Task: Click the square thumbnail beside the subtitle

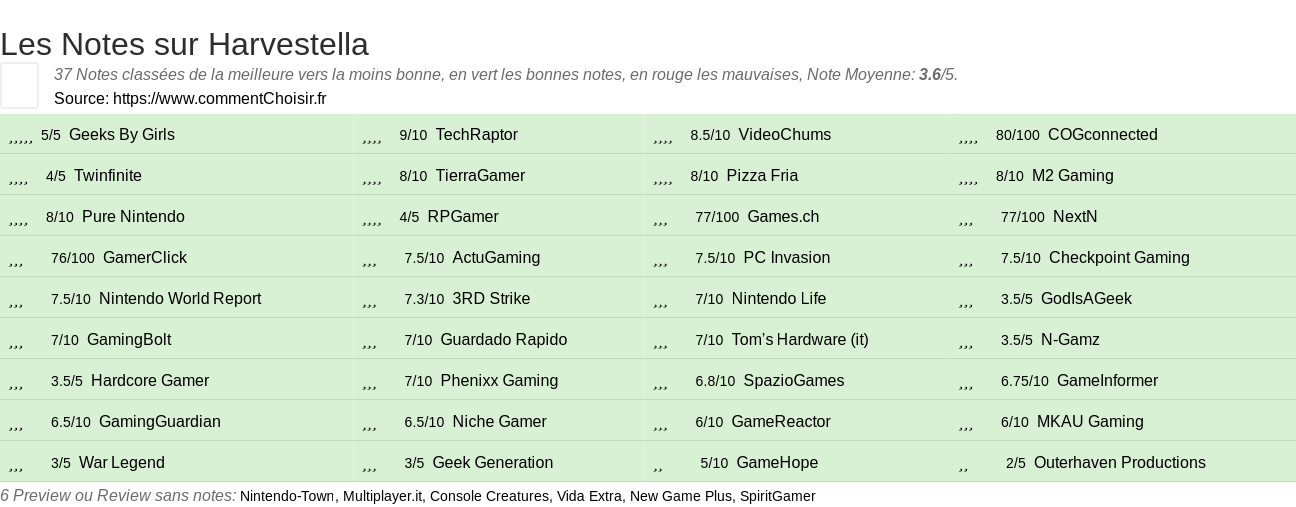Action: tap(19, 85)
